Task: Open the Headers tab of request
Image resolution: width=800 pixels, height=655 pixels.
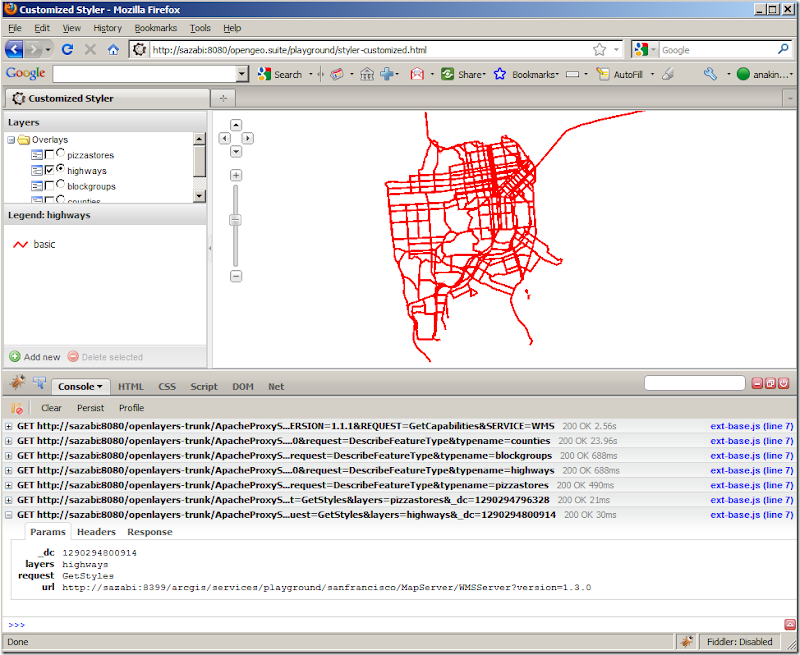Action: click(96, 532)
